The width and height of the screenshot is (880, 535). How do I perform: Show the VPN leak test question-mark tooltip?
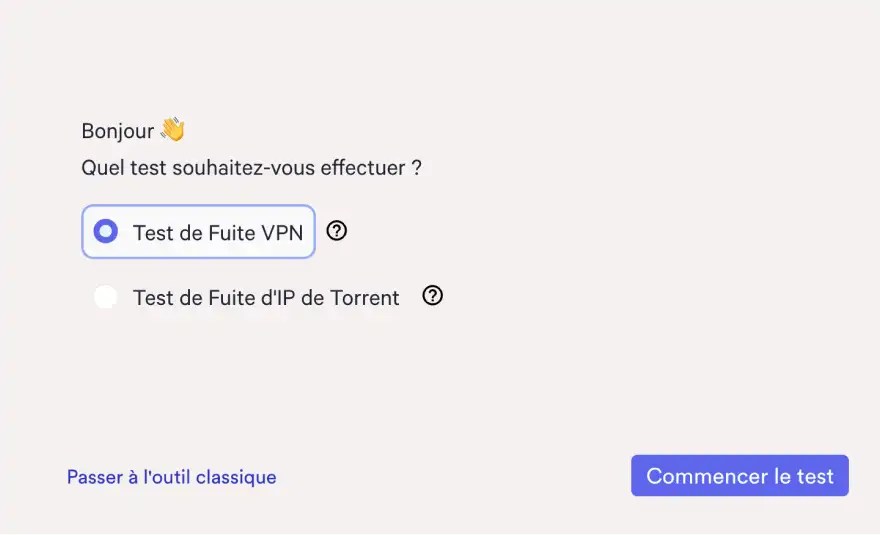point(337,231)
